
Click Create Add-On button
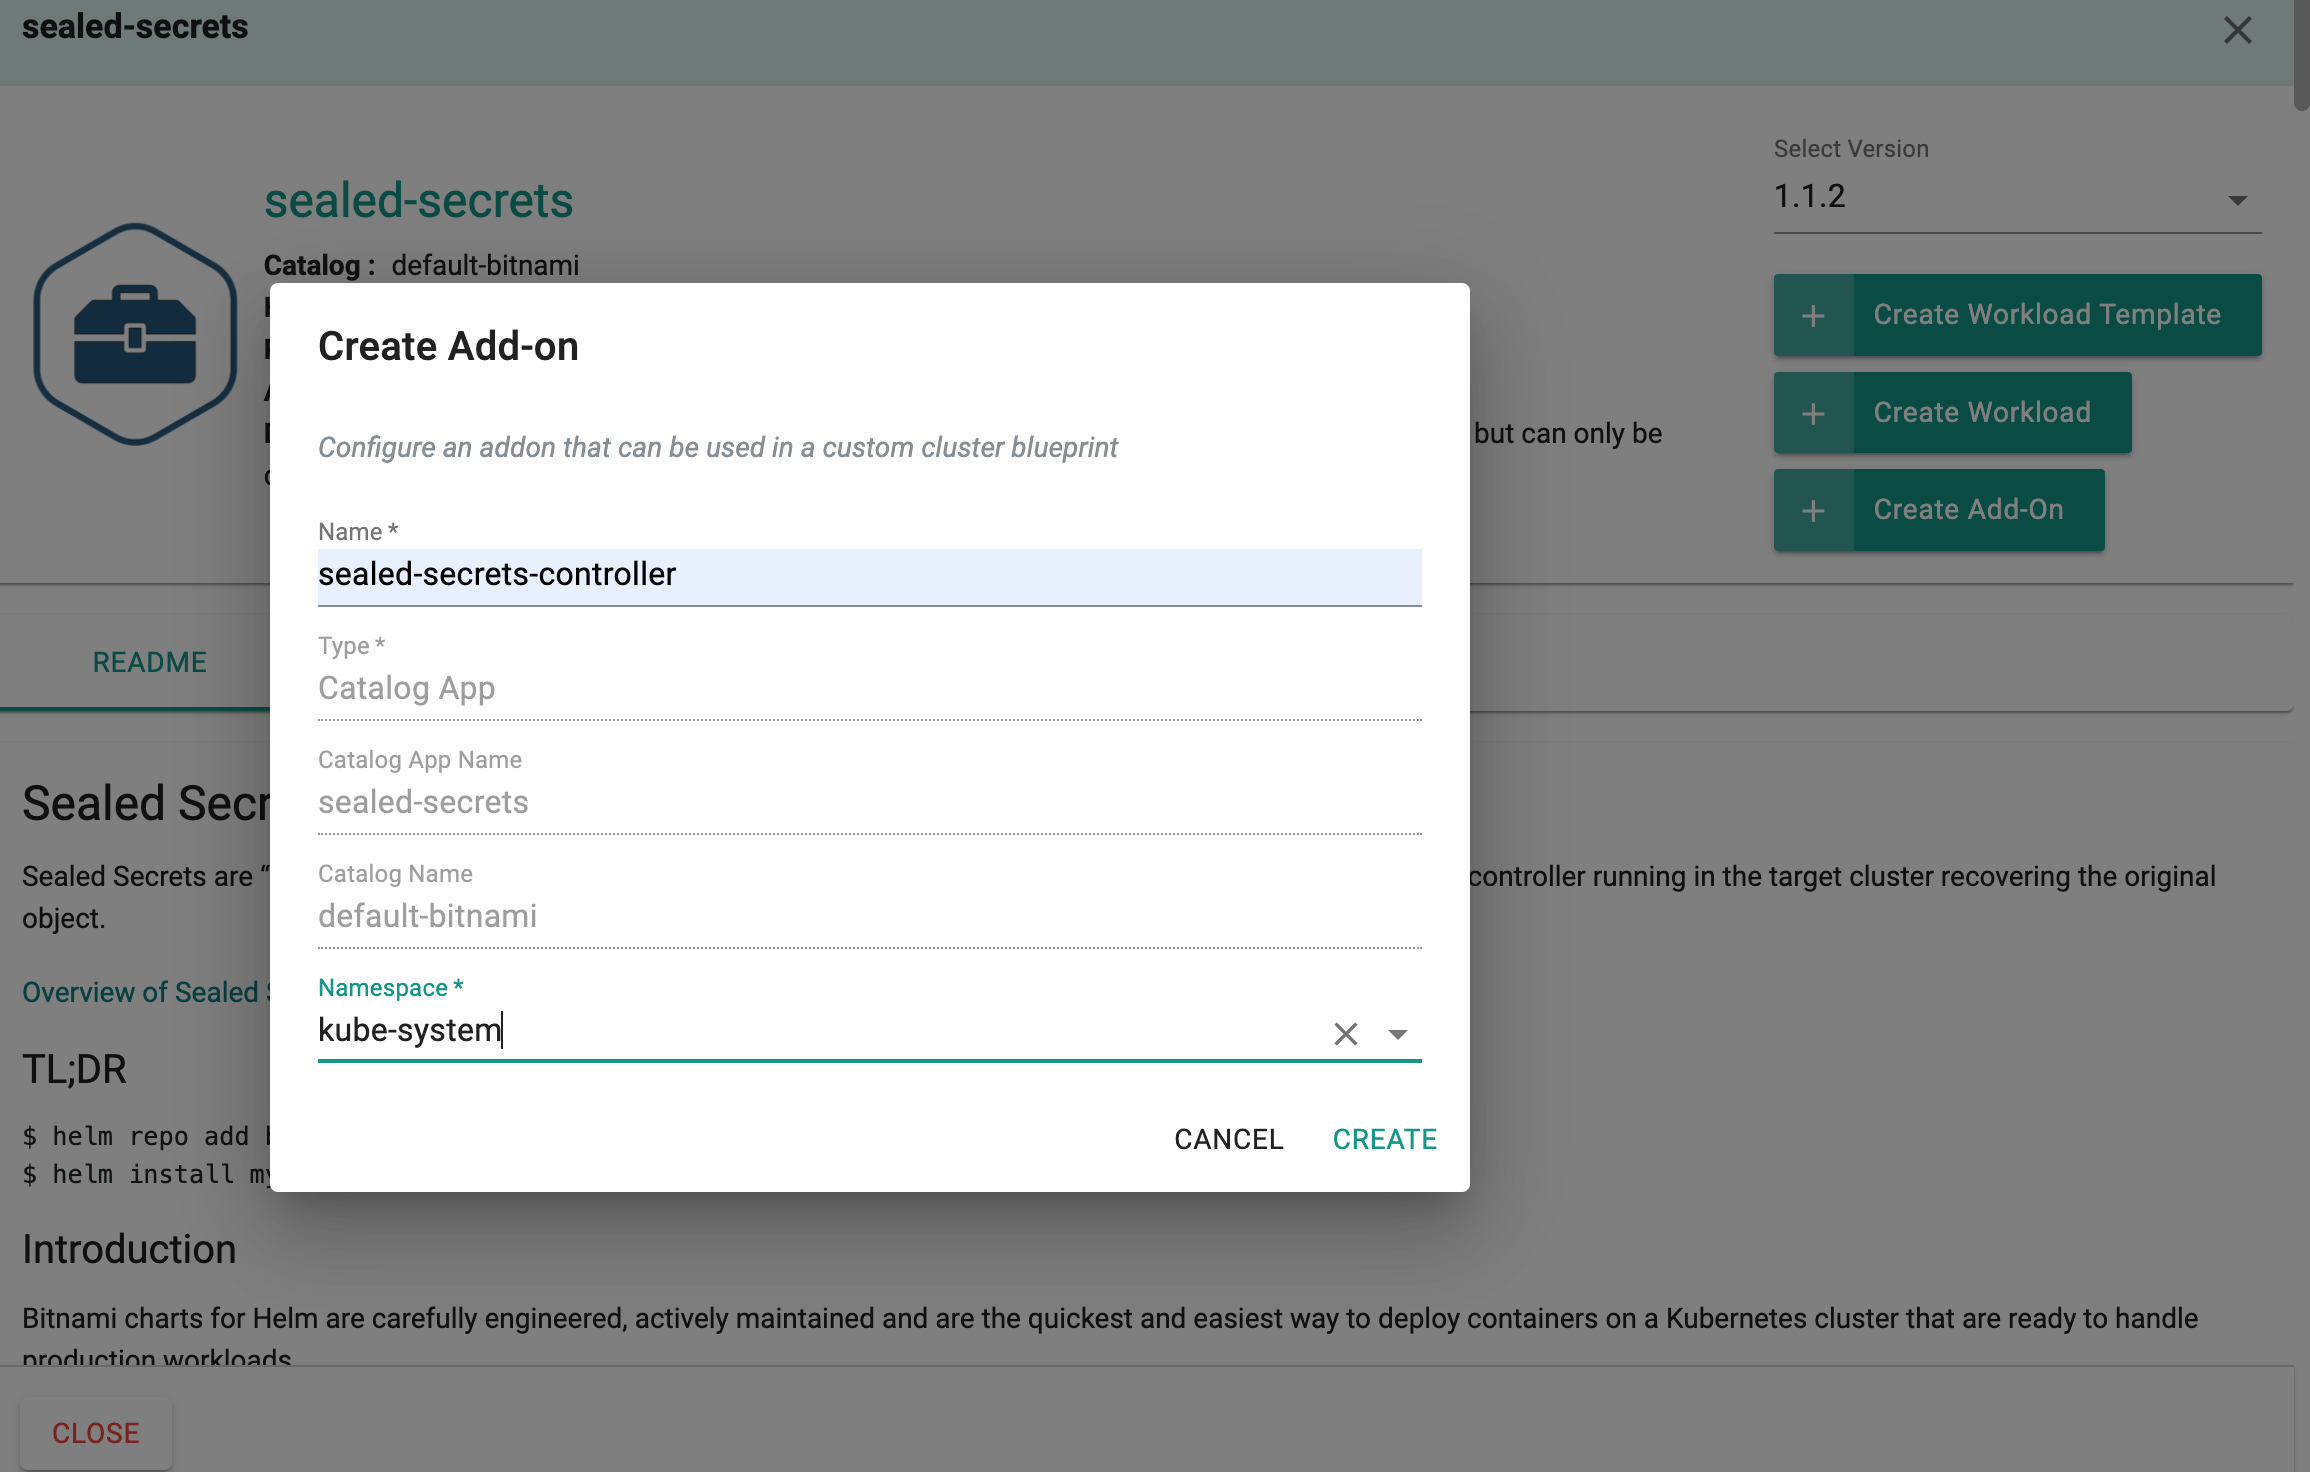point(1939,510)
